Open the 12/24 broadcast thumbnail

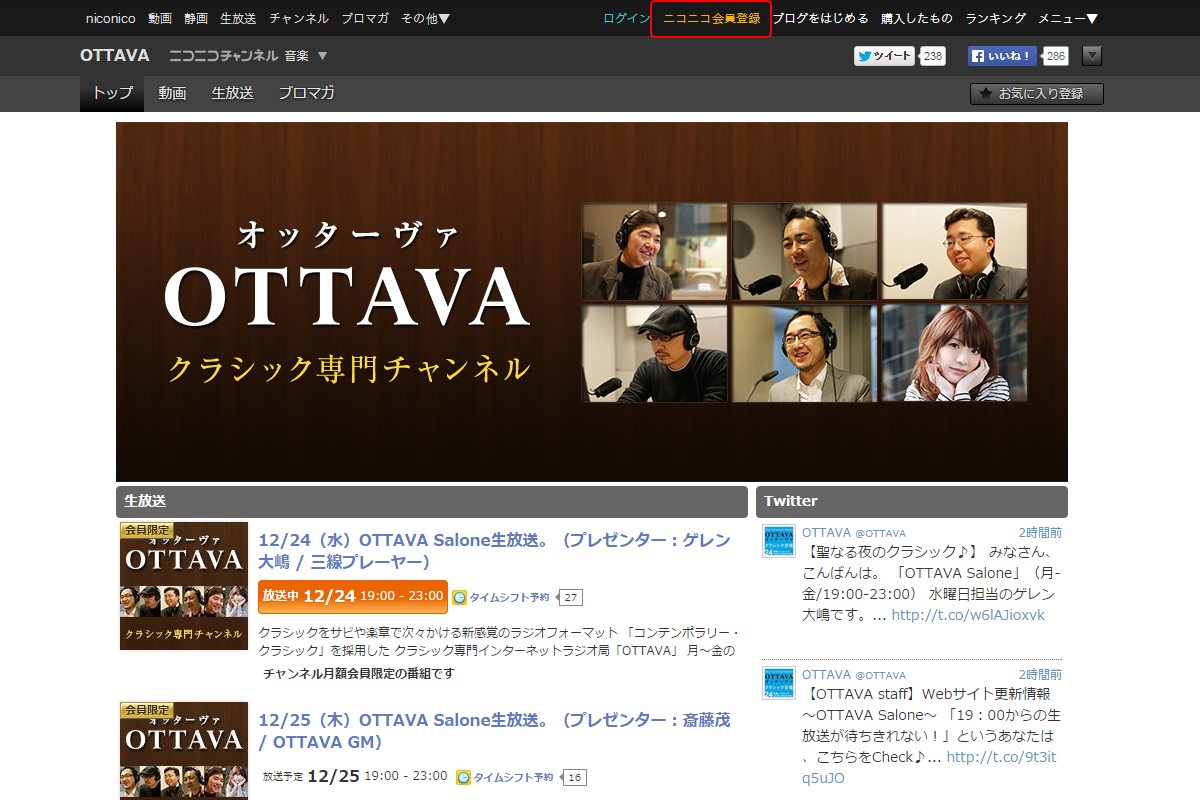pos(184,586)
